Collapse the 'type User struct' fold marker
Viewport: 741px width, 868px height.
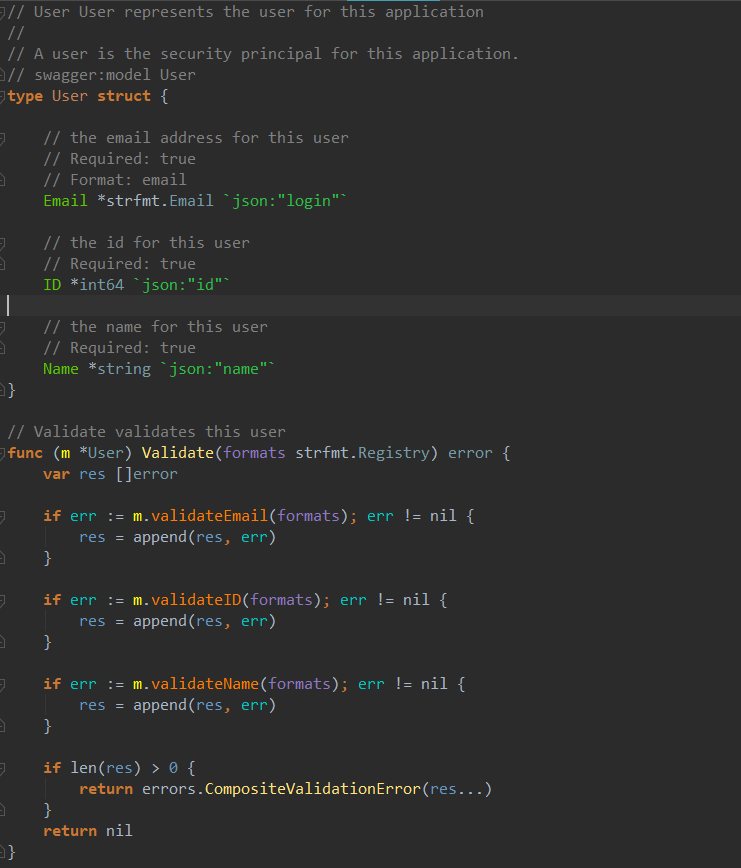[3, 96]
